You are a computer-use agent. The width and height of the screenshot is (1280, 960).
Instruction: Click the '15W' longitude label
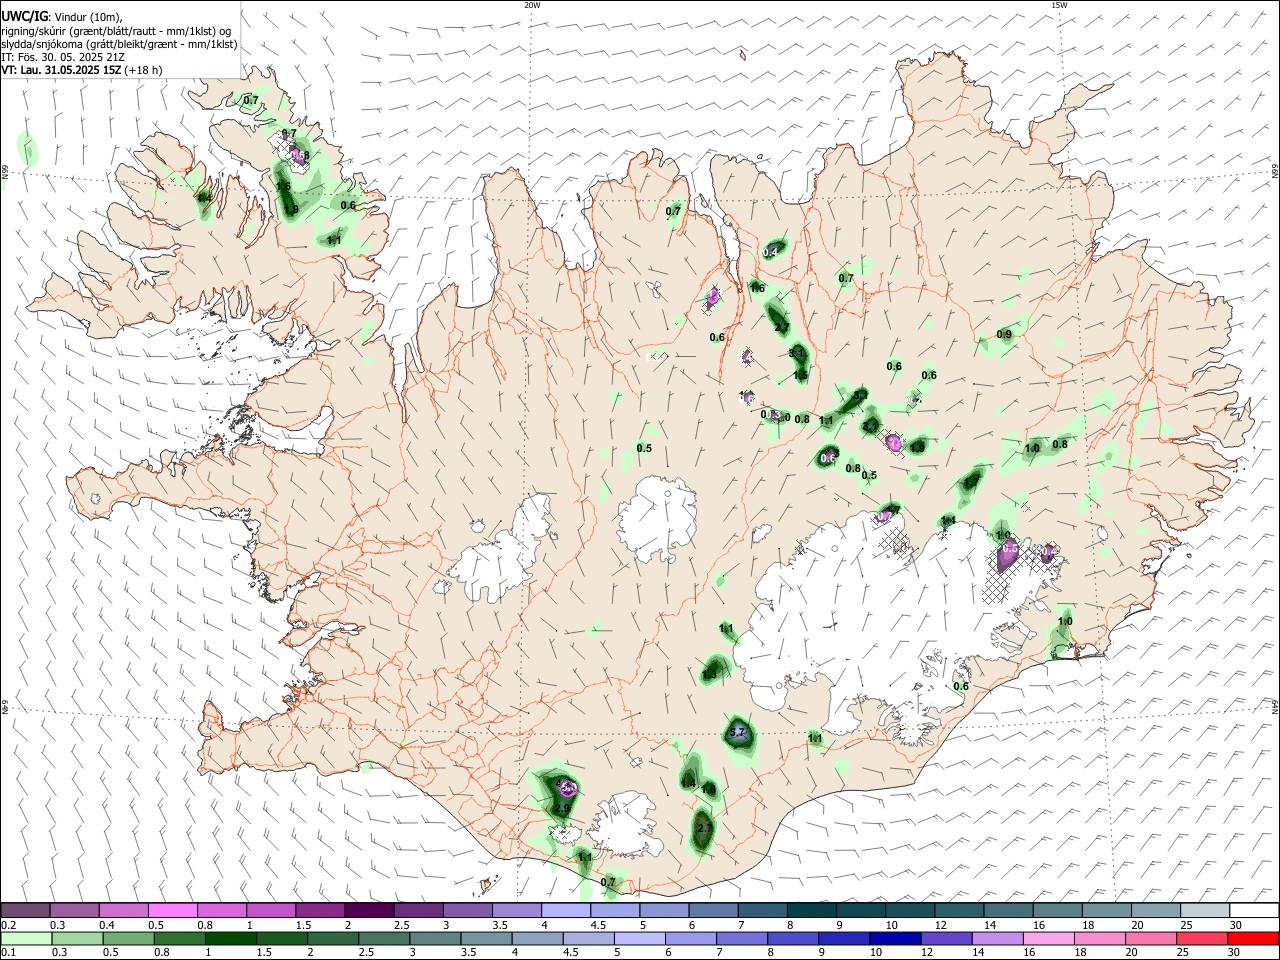point(1059,5)
